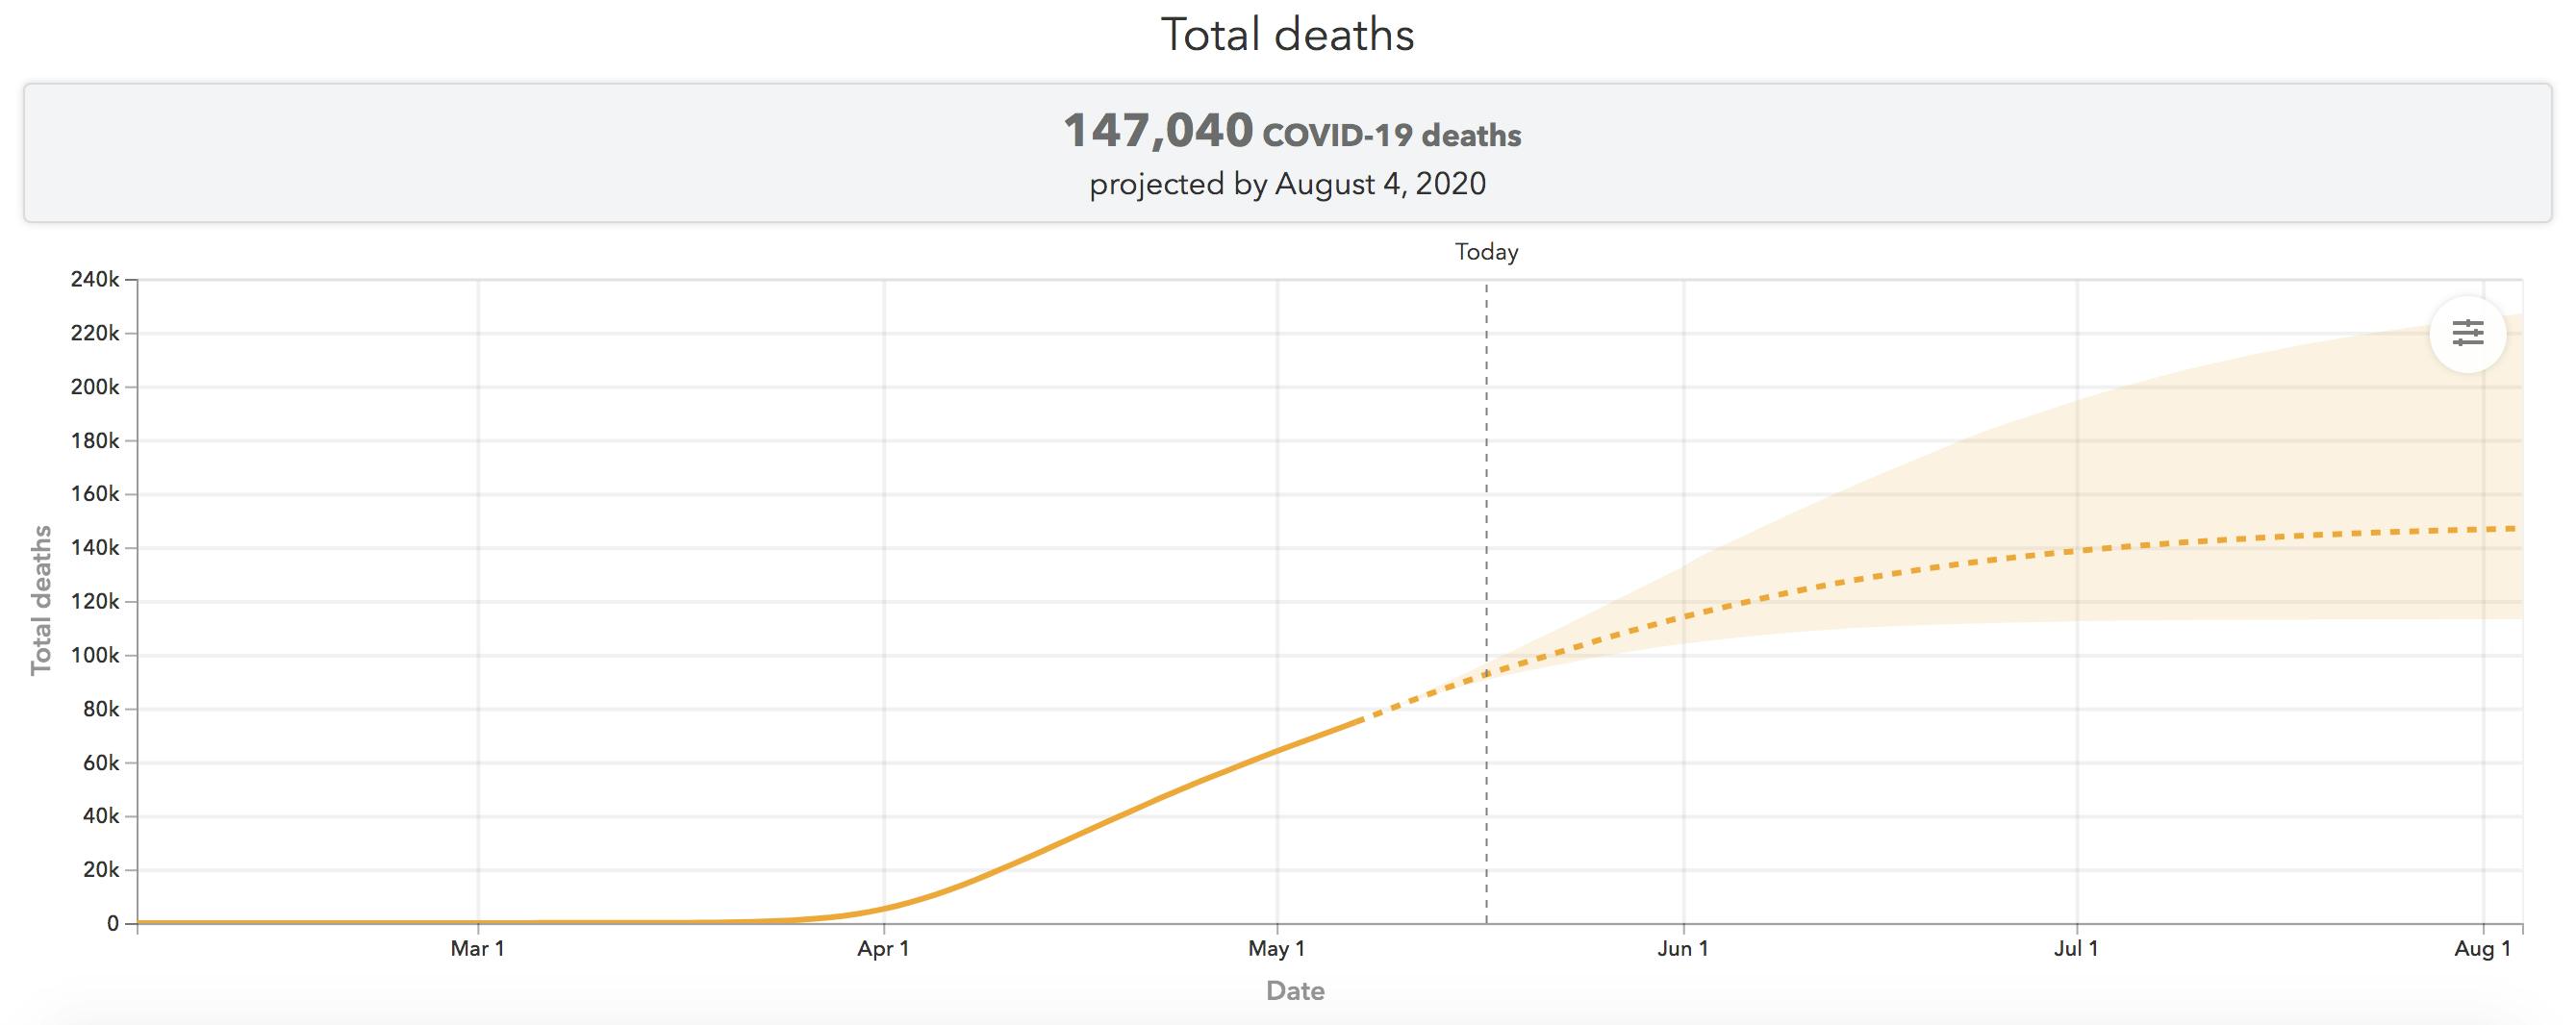Open the chart settings sliders icon
The image size is (2576, 1025).
pyautogui.click(x=2467, y=334)
